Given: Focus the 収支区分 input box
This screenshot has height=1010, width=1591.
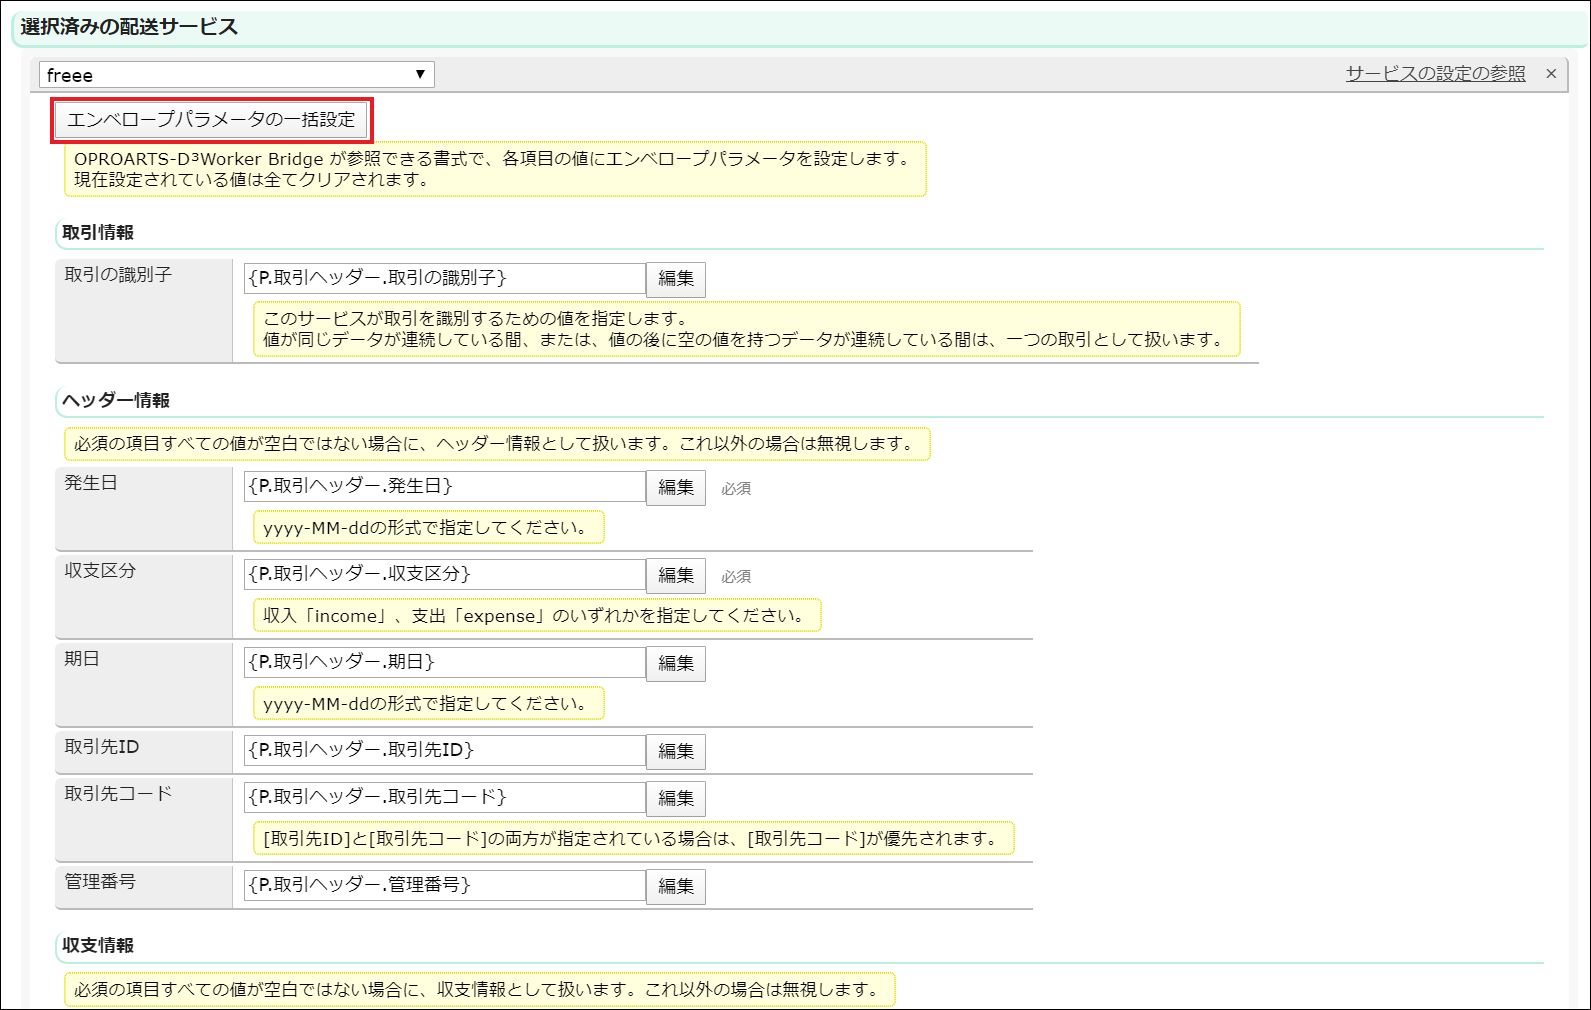Looking at the screenshot, I should pyautogui.click(x=444, y=575).
